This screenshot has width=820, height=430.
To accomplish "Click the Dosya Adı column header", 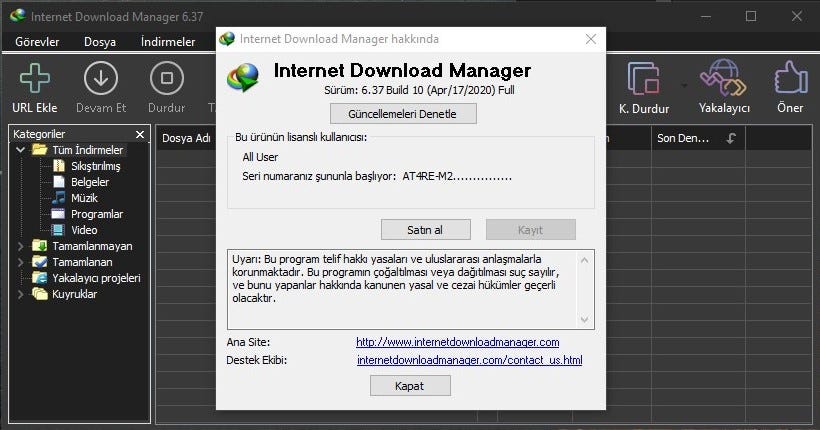I will [186, 138].
